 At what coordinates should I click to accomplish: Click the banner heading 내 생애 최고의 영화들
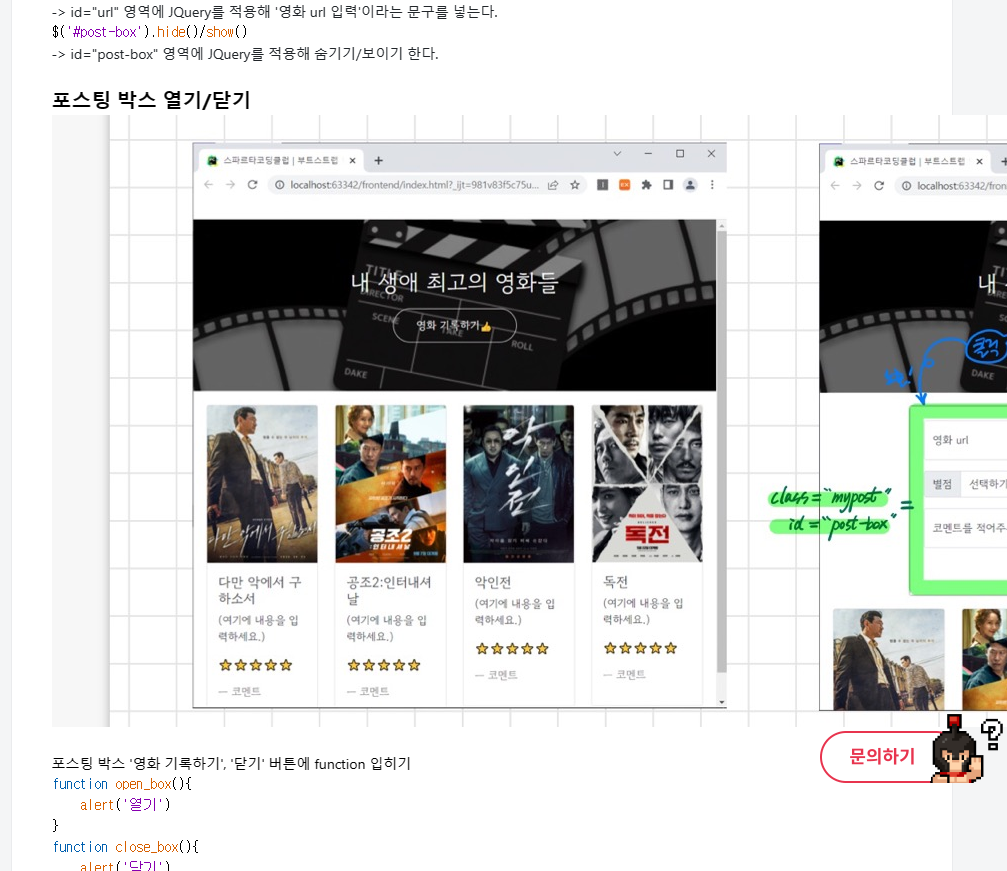pyautogui.click(x=455, y=281)
